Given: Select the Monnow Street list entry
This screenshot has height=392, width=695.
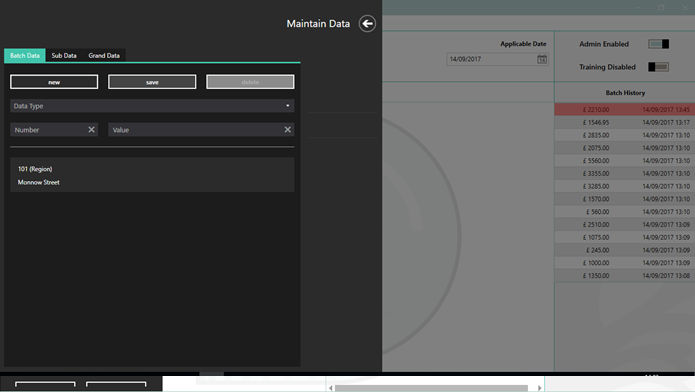Looking at the screenshot, I should (x=39, y=182).
